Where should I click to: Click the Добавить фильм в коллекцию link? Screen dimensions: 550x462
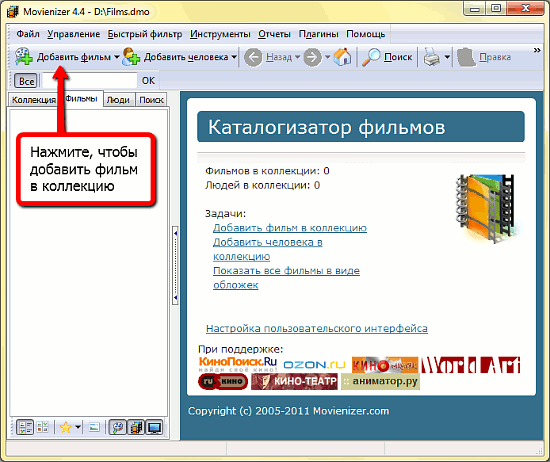click(290, 228)
